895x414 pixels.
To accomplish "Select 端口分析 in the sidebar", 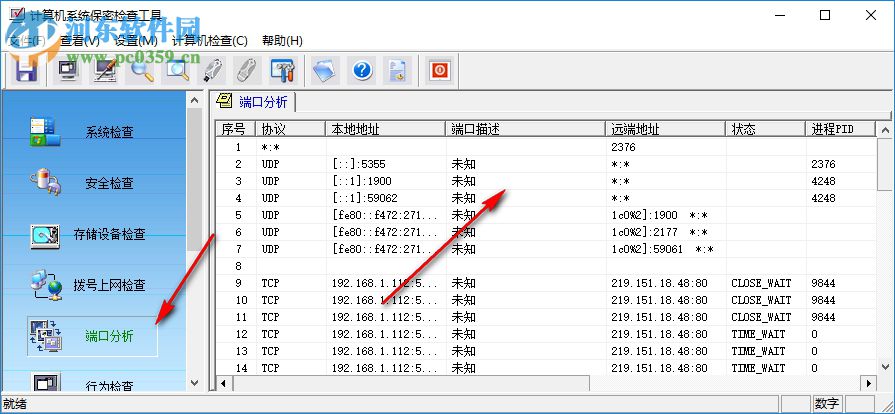I will pyautogui.click(x=92, y=336).
